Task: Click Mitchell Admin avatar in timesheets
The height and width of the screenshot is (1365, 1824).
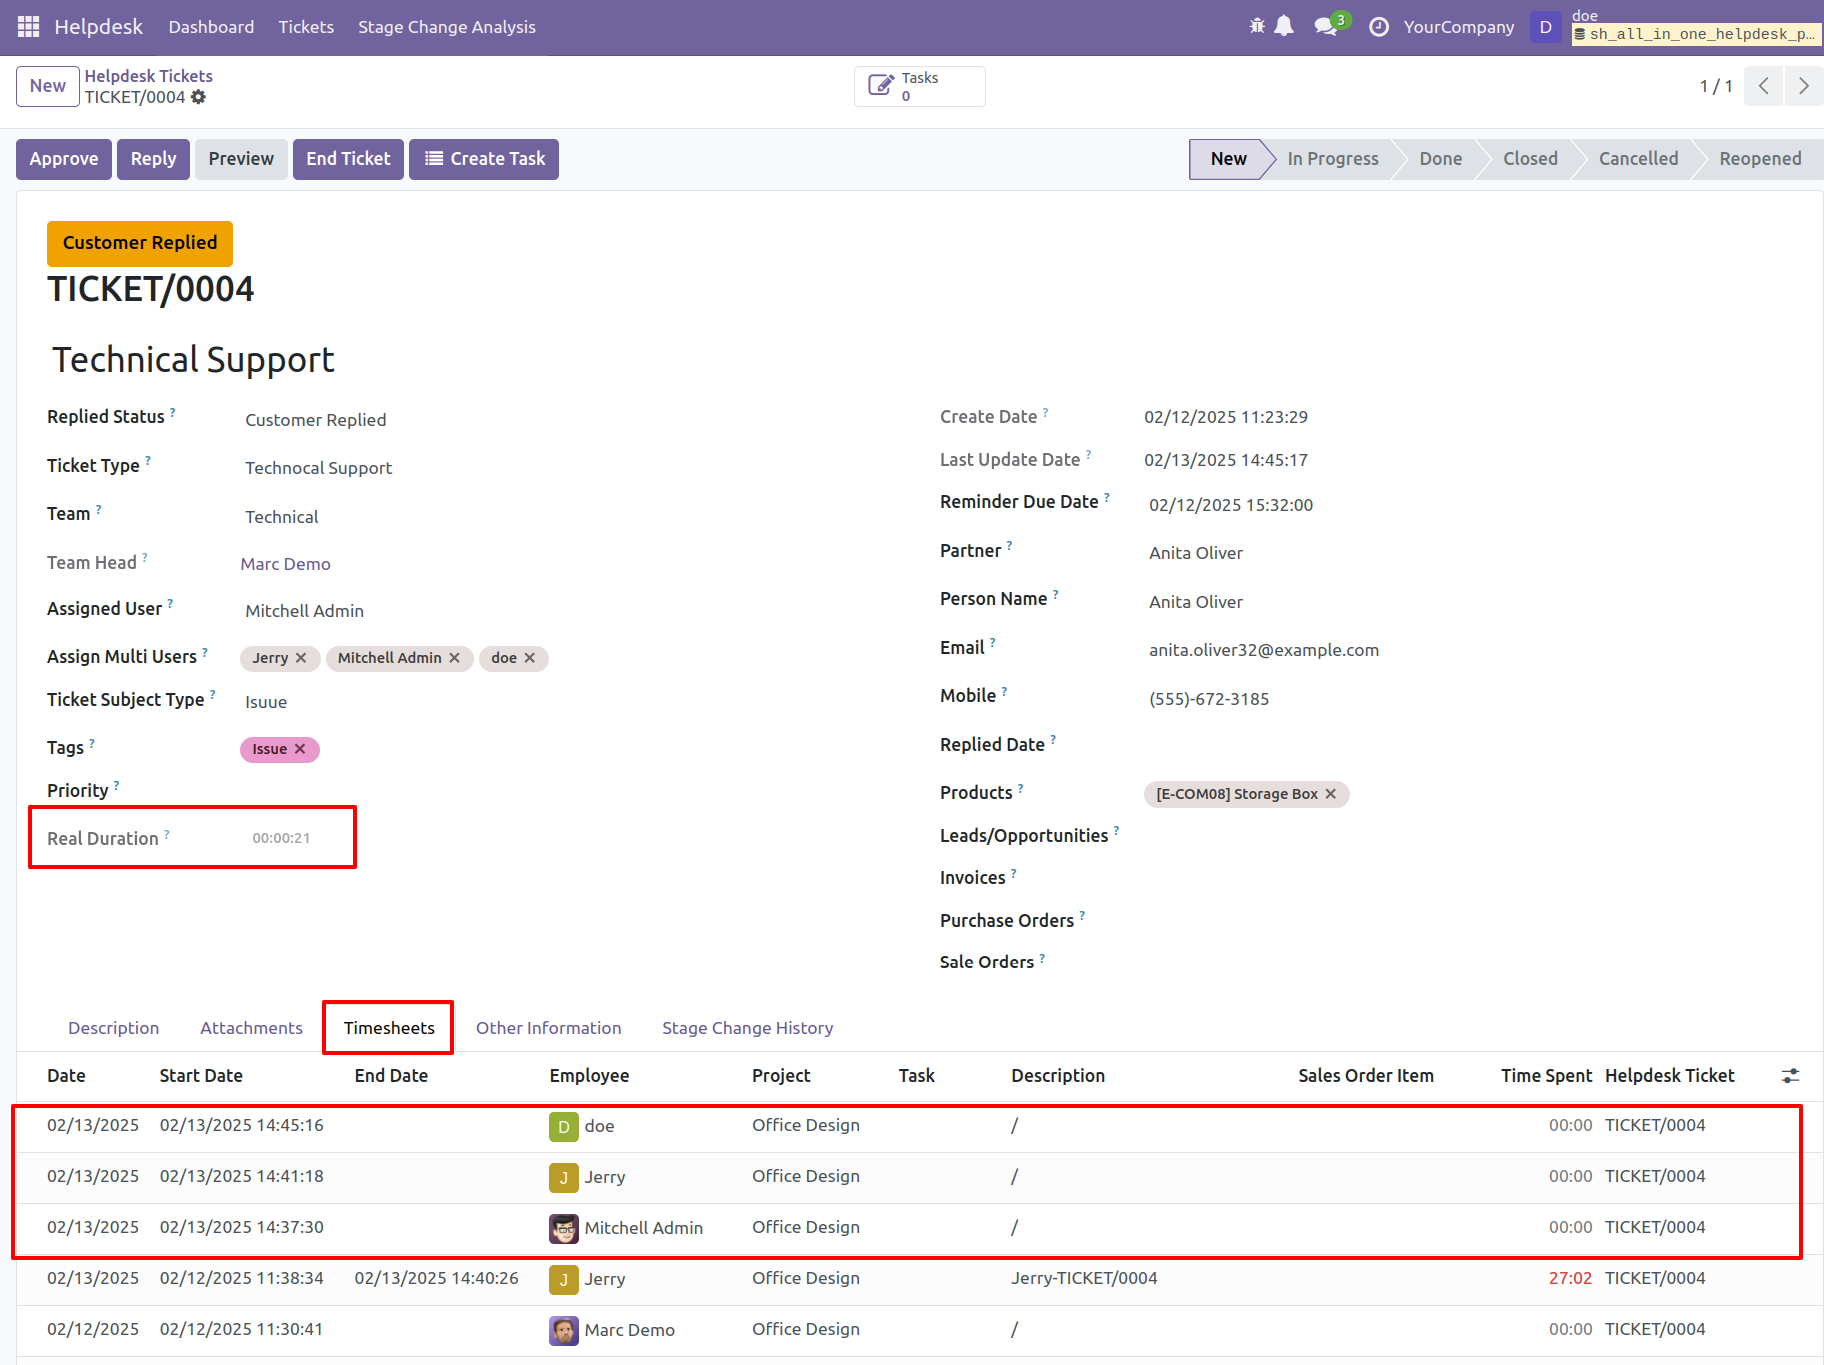Action: (564, 1229)
